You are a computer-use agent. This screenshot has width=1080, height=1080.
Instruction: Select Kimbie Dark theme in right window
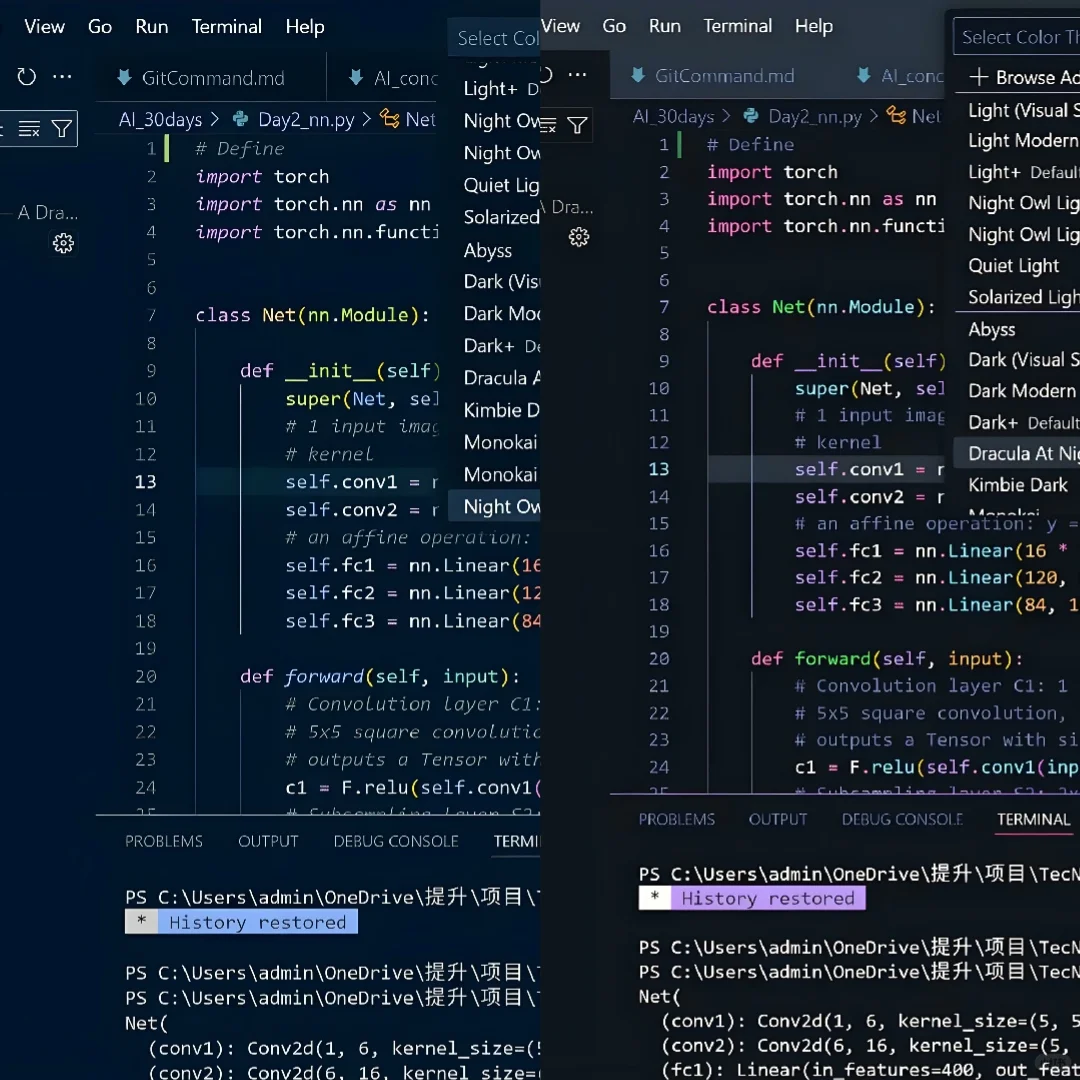(1017, 485)
